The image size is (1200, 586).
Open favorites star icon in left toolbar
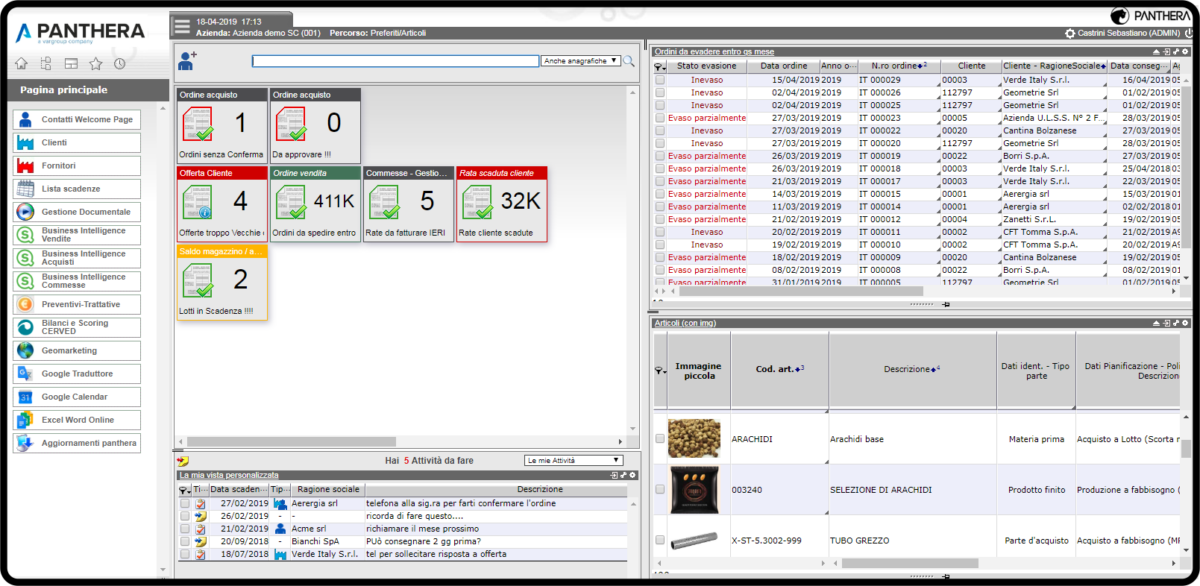[95, 64]
